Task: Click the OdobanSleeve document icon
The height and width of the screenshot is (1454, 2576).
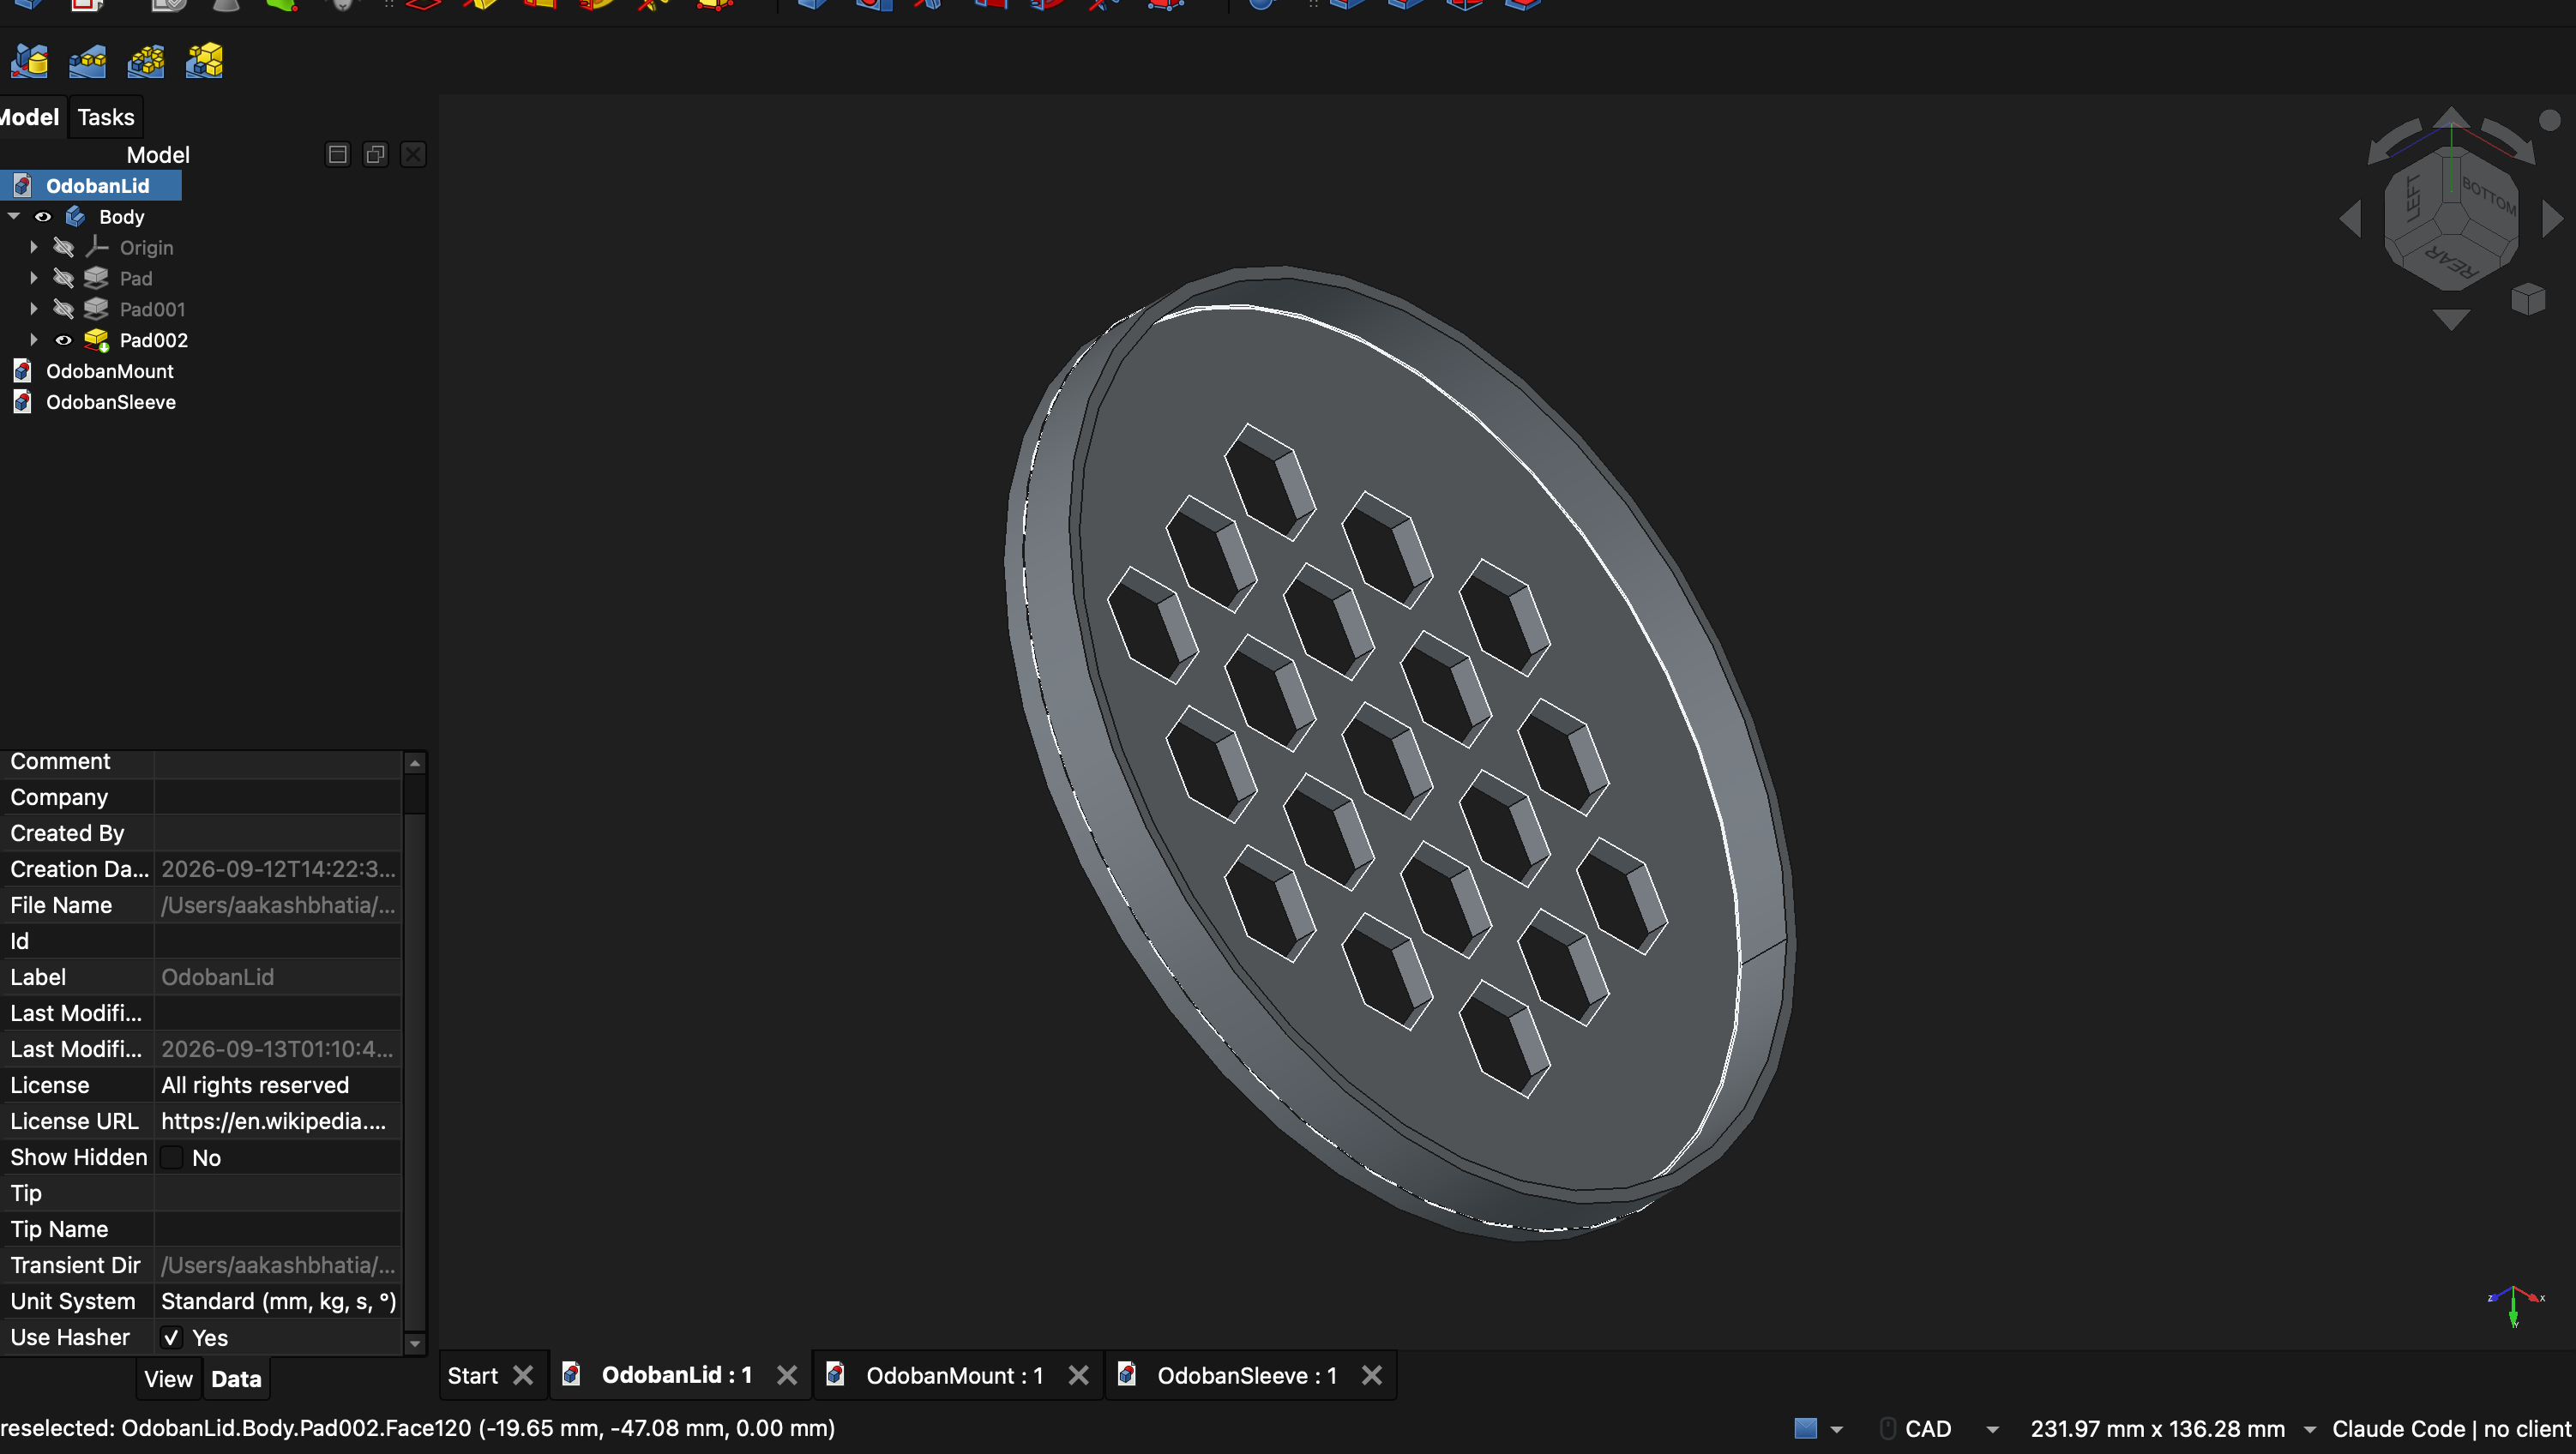Action: (22, 402)
